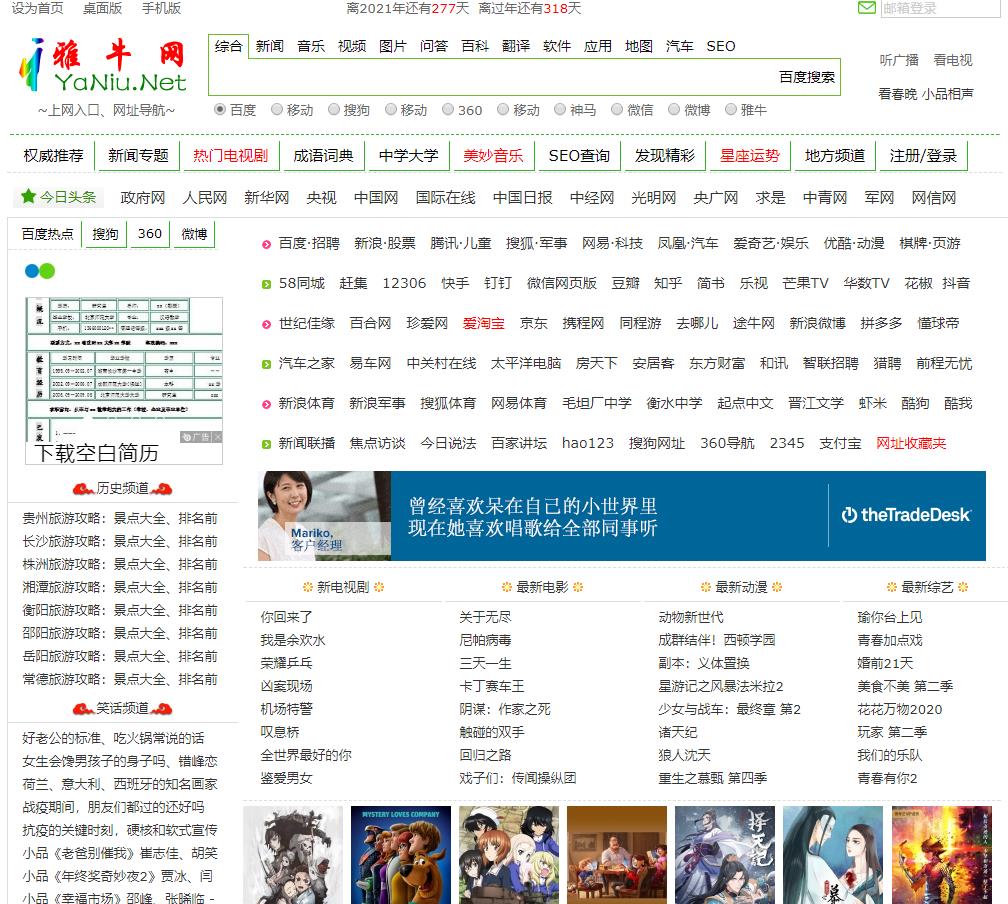Switch to the 地图 search tab

(x=639, y=46)
